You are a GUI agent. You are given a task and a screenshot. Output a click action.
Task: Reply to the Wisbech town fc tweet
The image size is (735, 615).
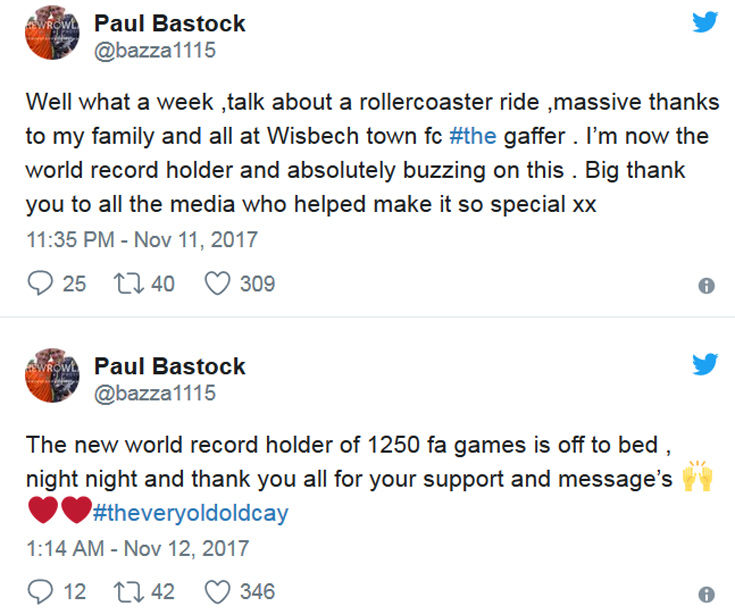(x=40, y=284)
